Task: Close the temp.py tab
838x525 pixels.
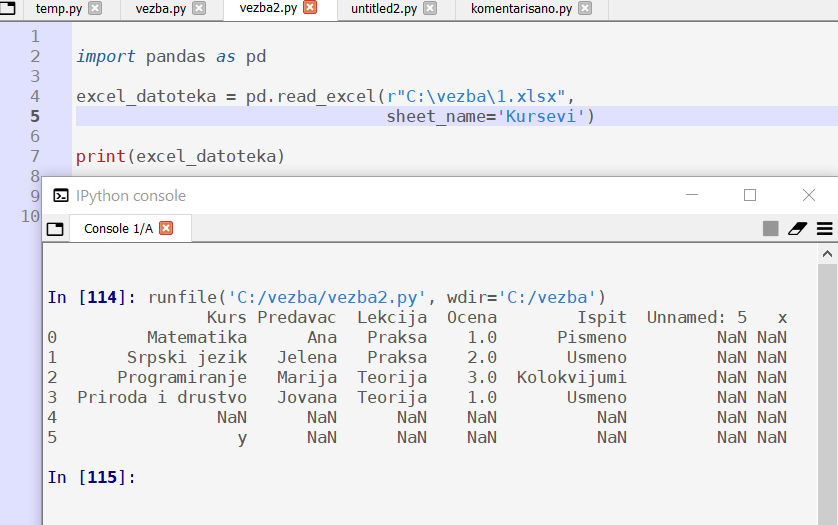Action: tap(95, 9)
